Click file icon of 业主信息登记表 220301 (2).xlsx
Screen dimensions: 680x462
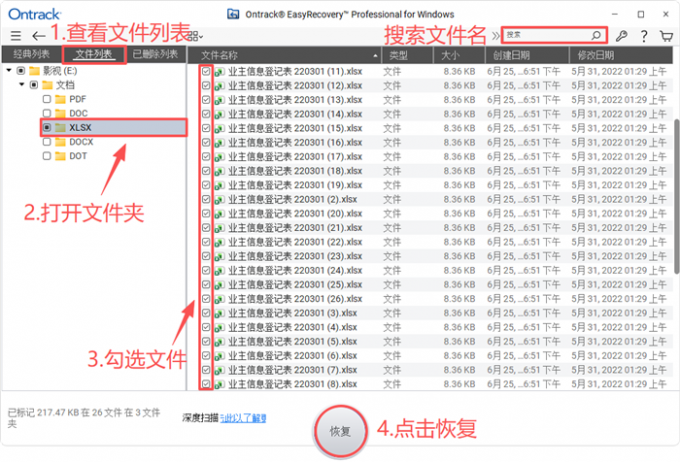[x=220, y=200]
